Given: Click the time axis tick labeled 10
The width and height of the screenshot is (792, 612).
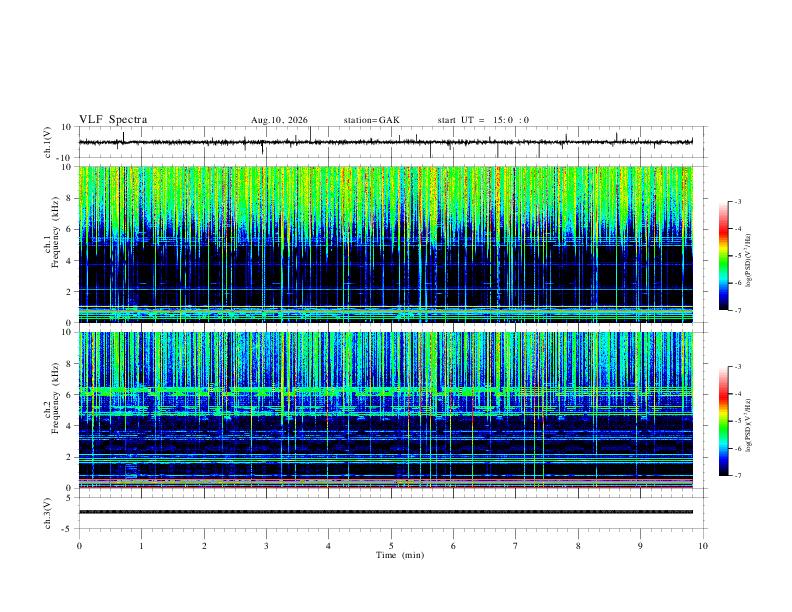Looking at the screenshot, I should 703,546.
